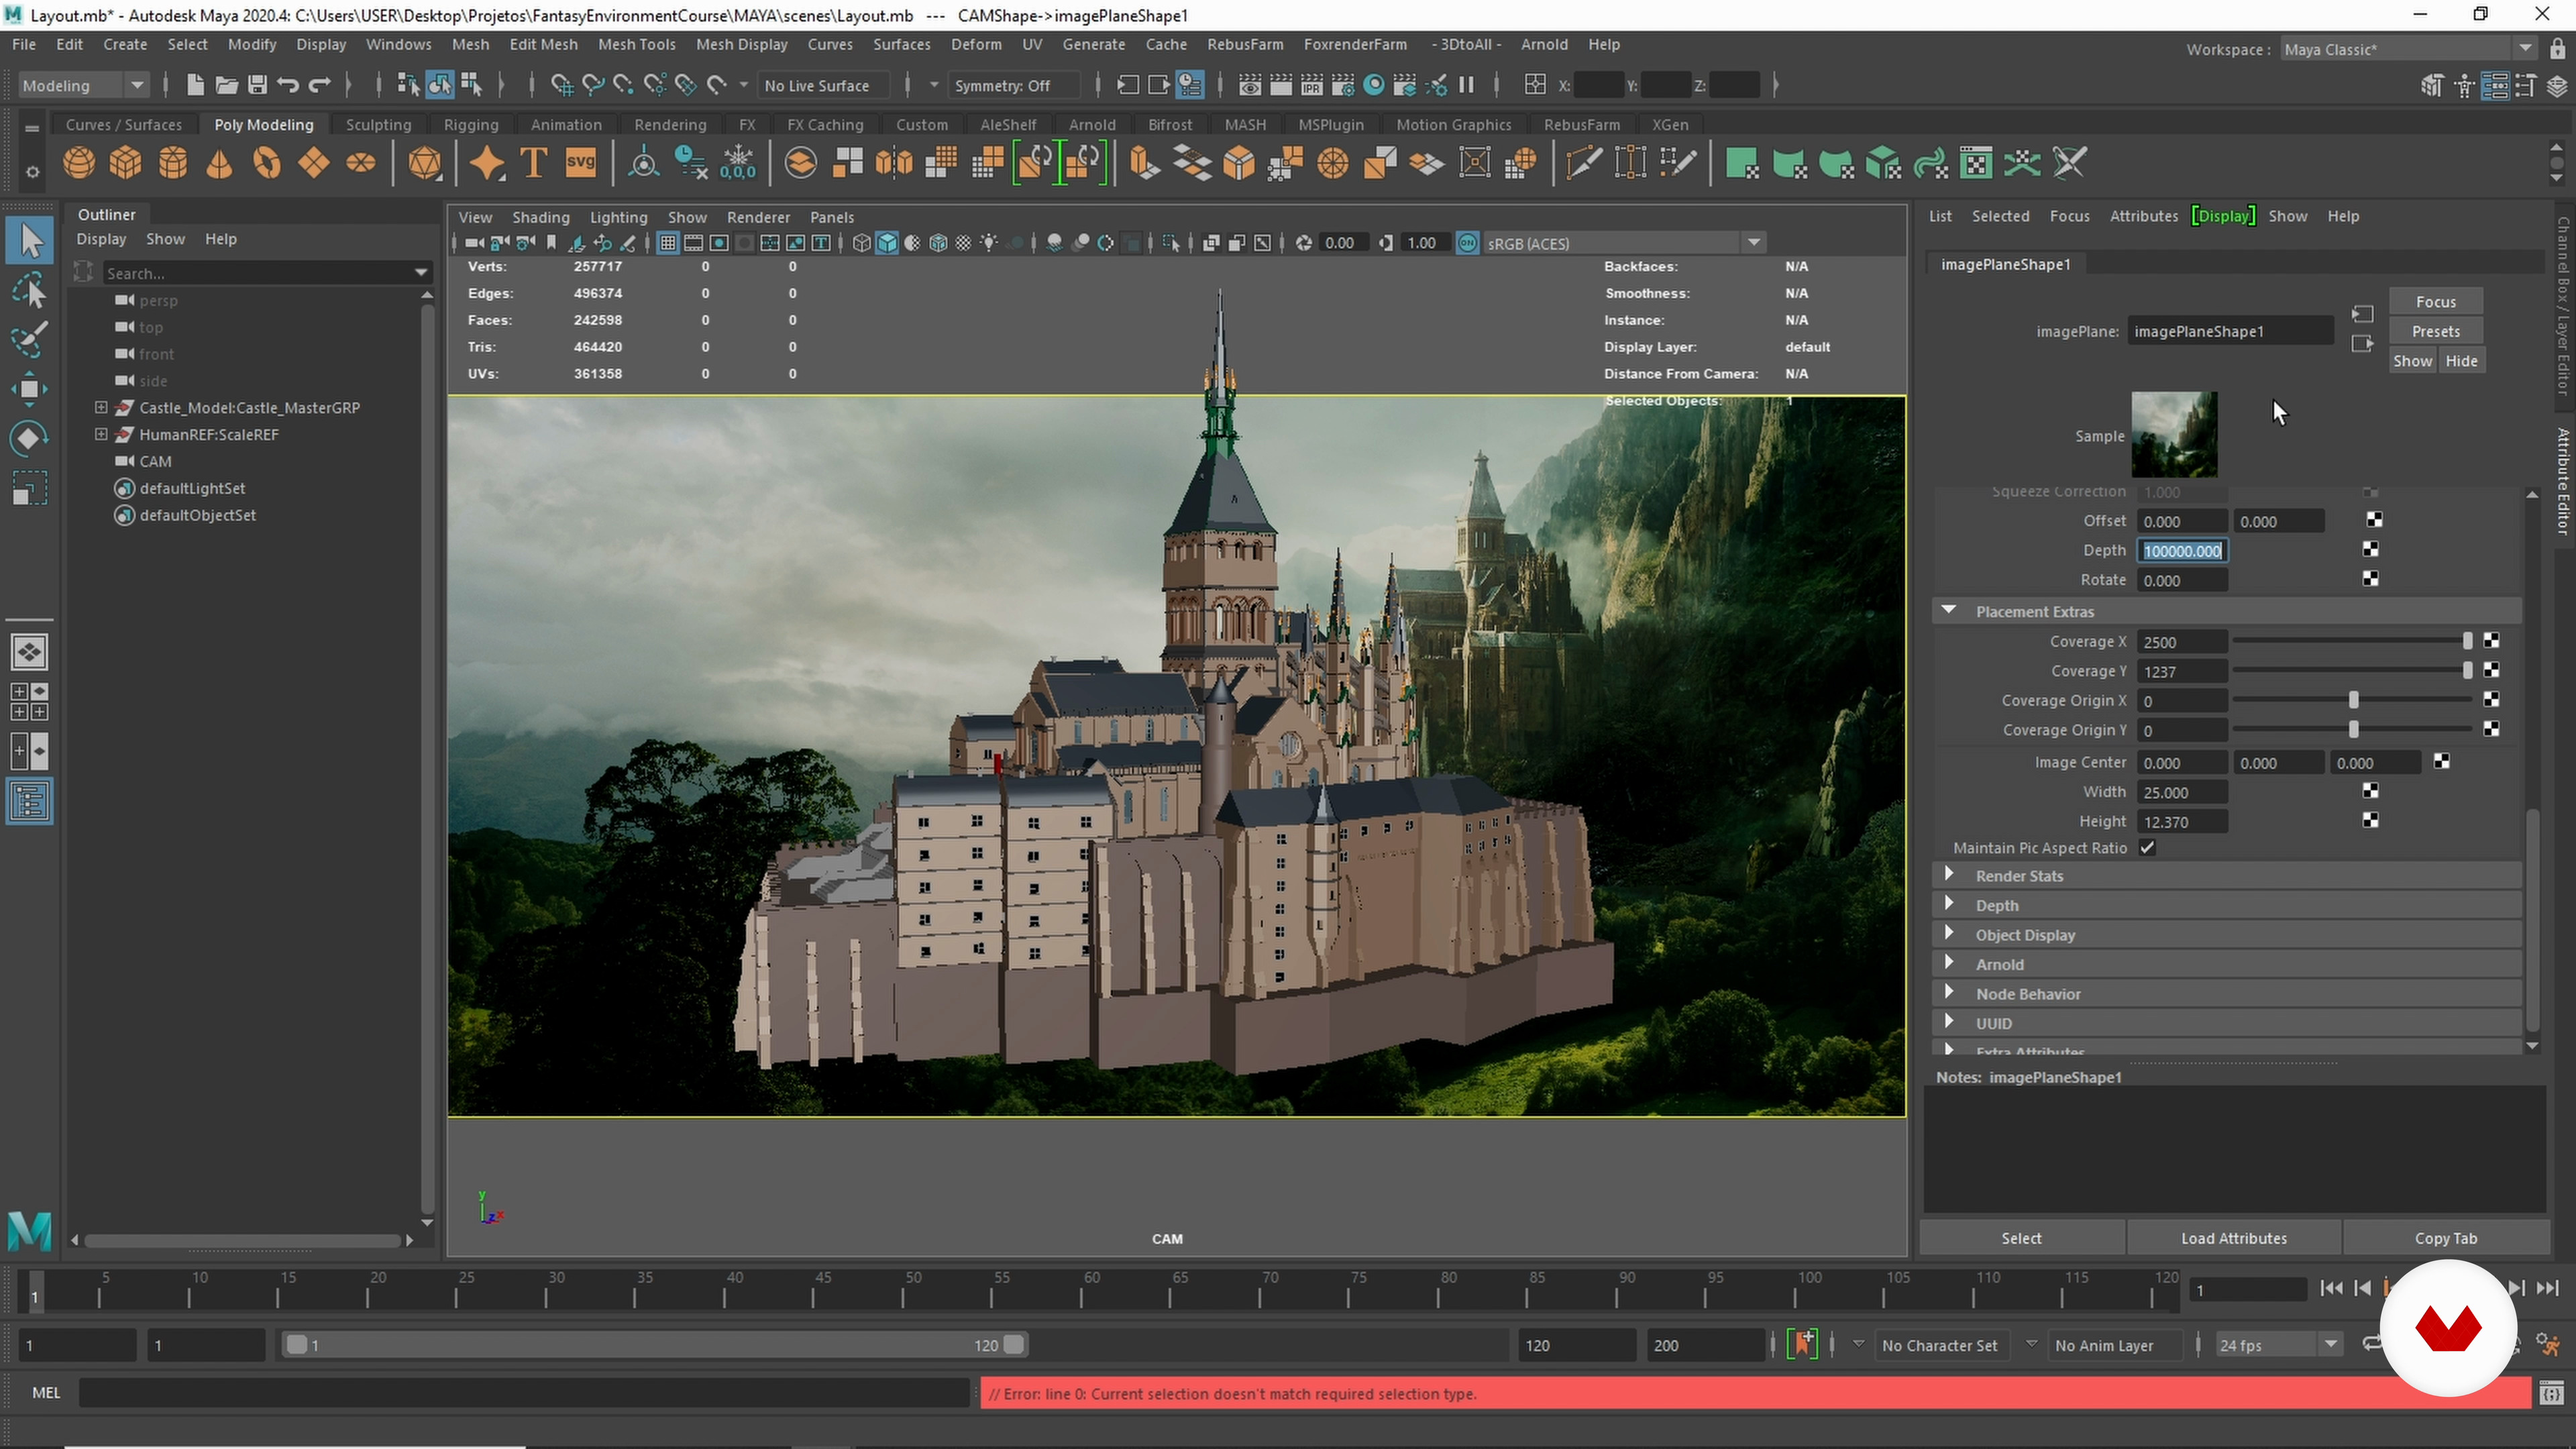The image size is (2576, 1449).
Task: Open the viewport Shading menu
Action: point(541,217)
